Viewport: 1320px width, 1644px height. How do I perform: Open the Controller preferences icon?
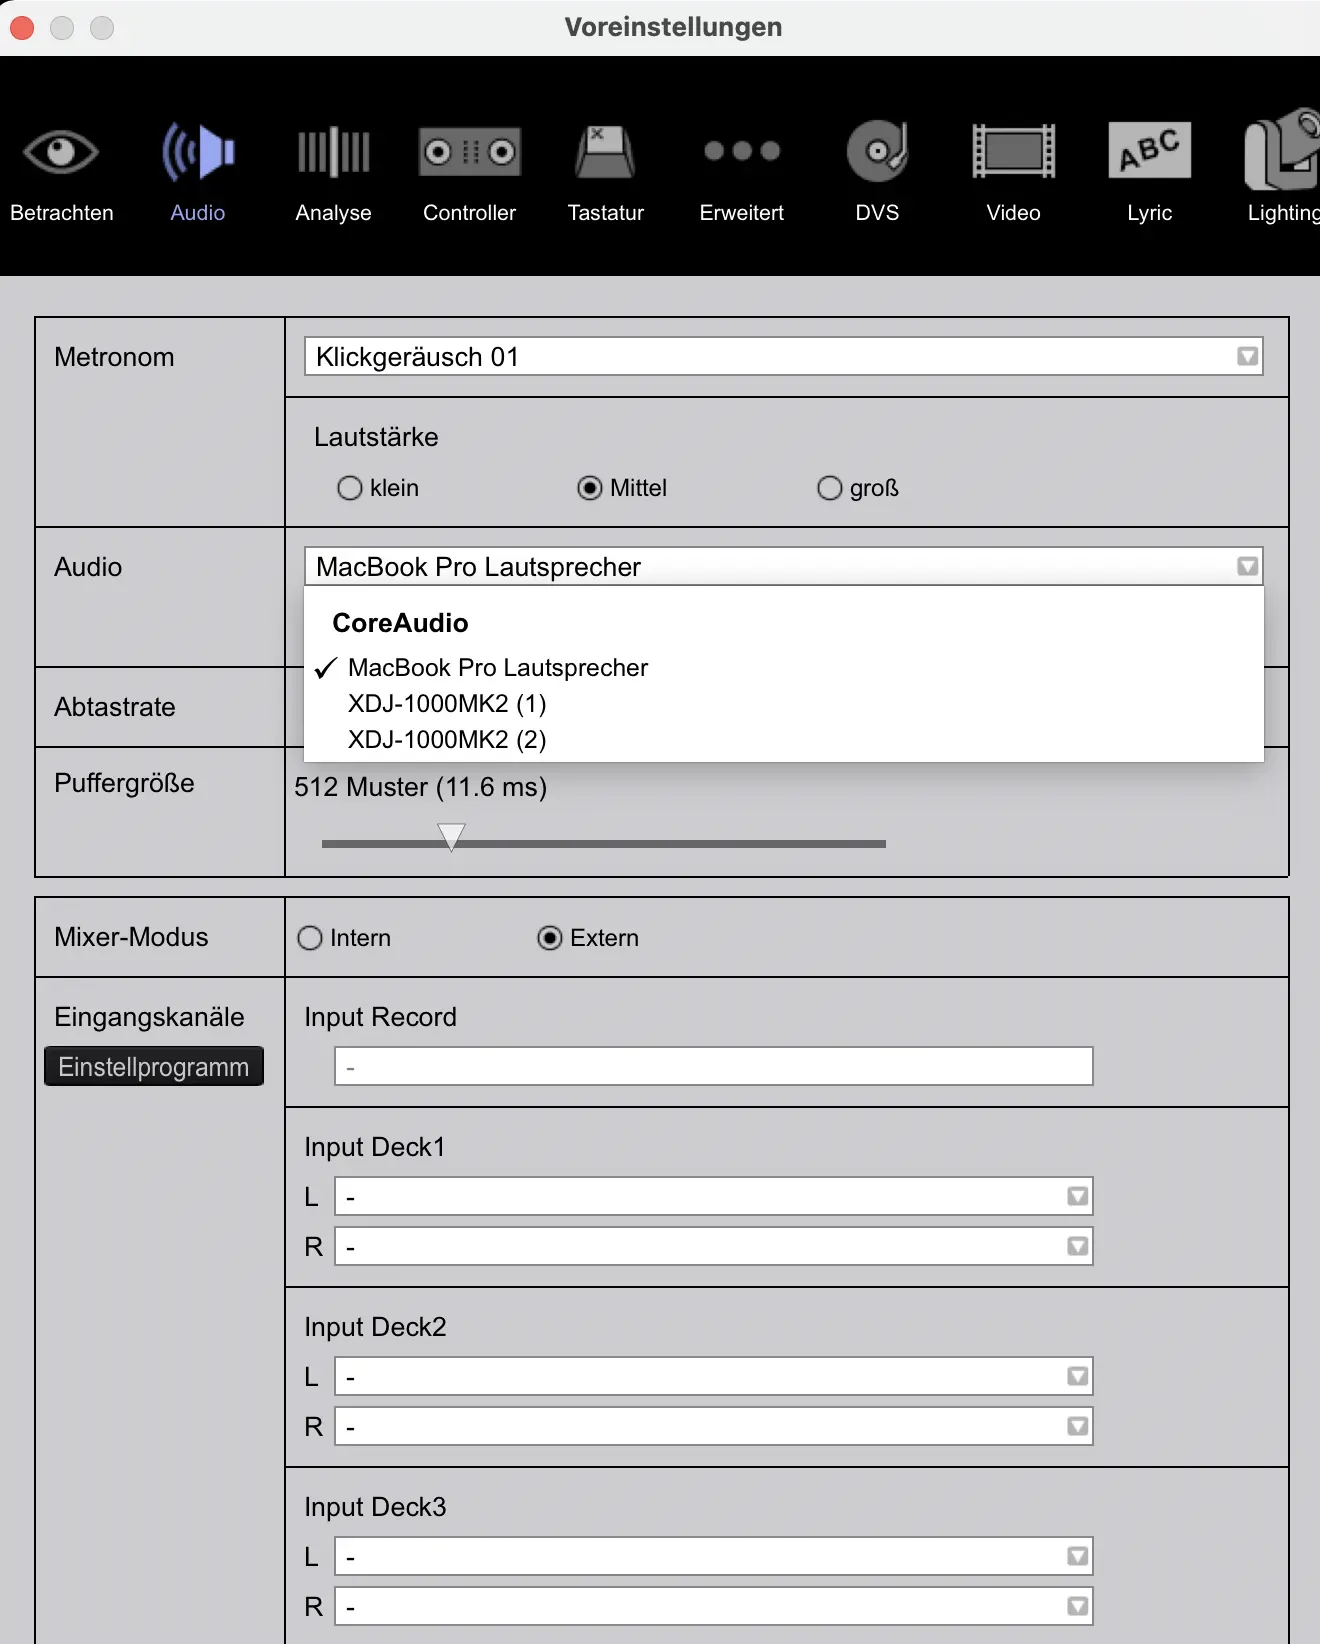[469, 153]
